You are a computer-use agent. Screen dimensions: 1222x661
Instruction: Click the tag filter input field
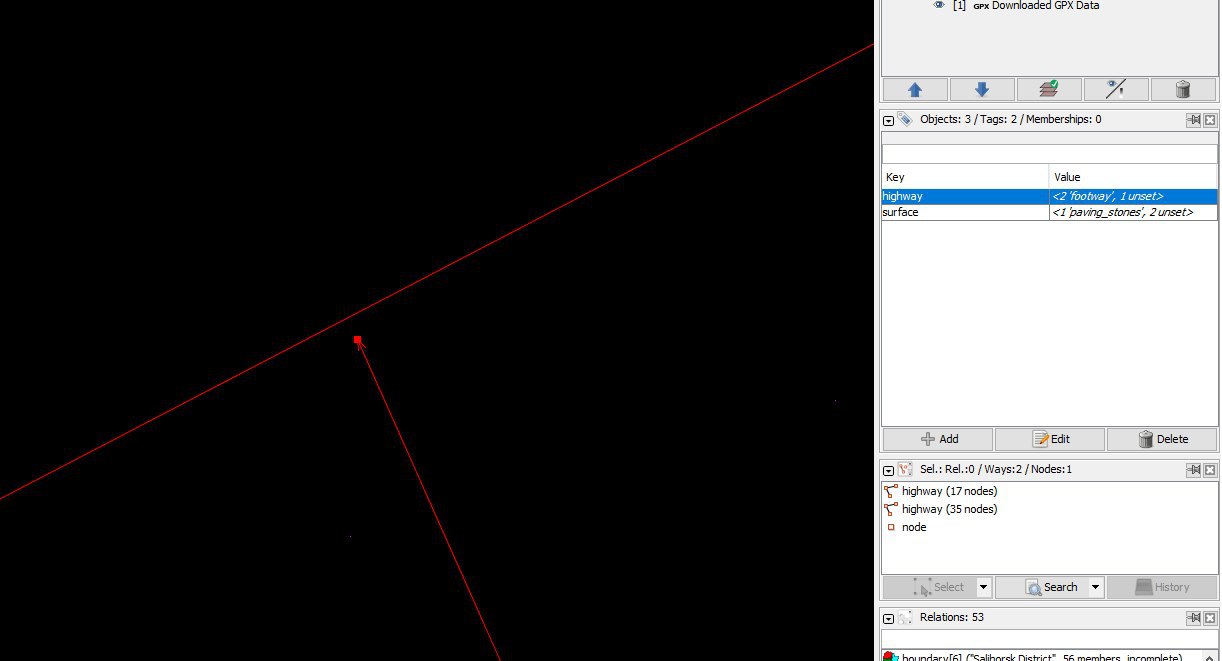(x=1049, y=154)
